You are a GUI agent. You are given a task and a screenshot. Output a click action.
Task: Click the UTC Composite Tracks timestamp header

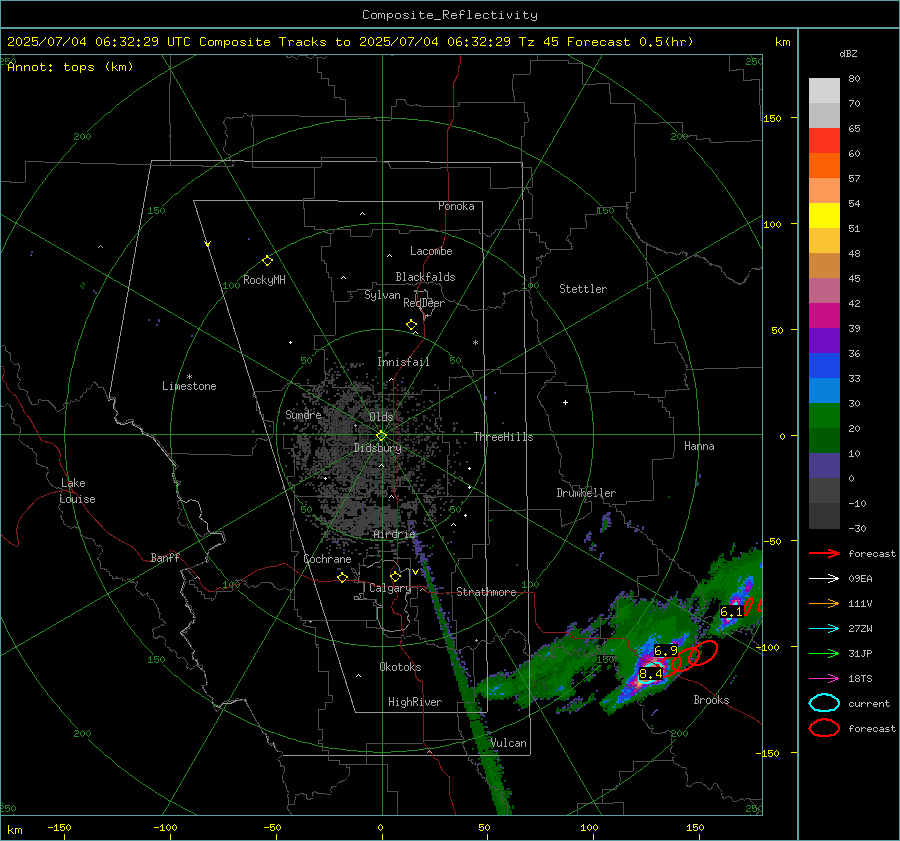(x=350, y=42)
